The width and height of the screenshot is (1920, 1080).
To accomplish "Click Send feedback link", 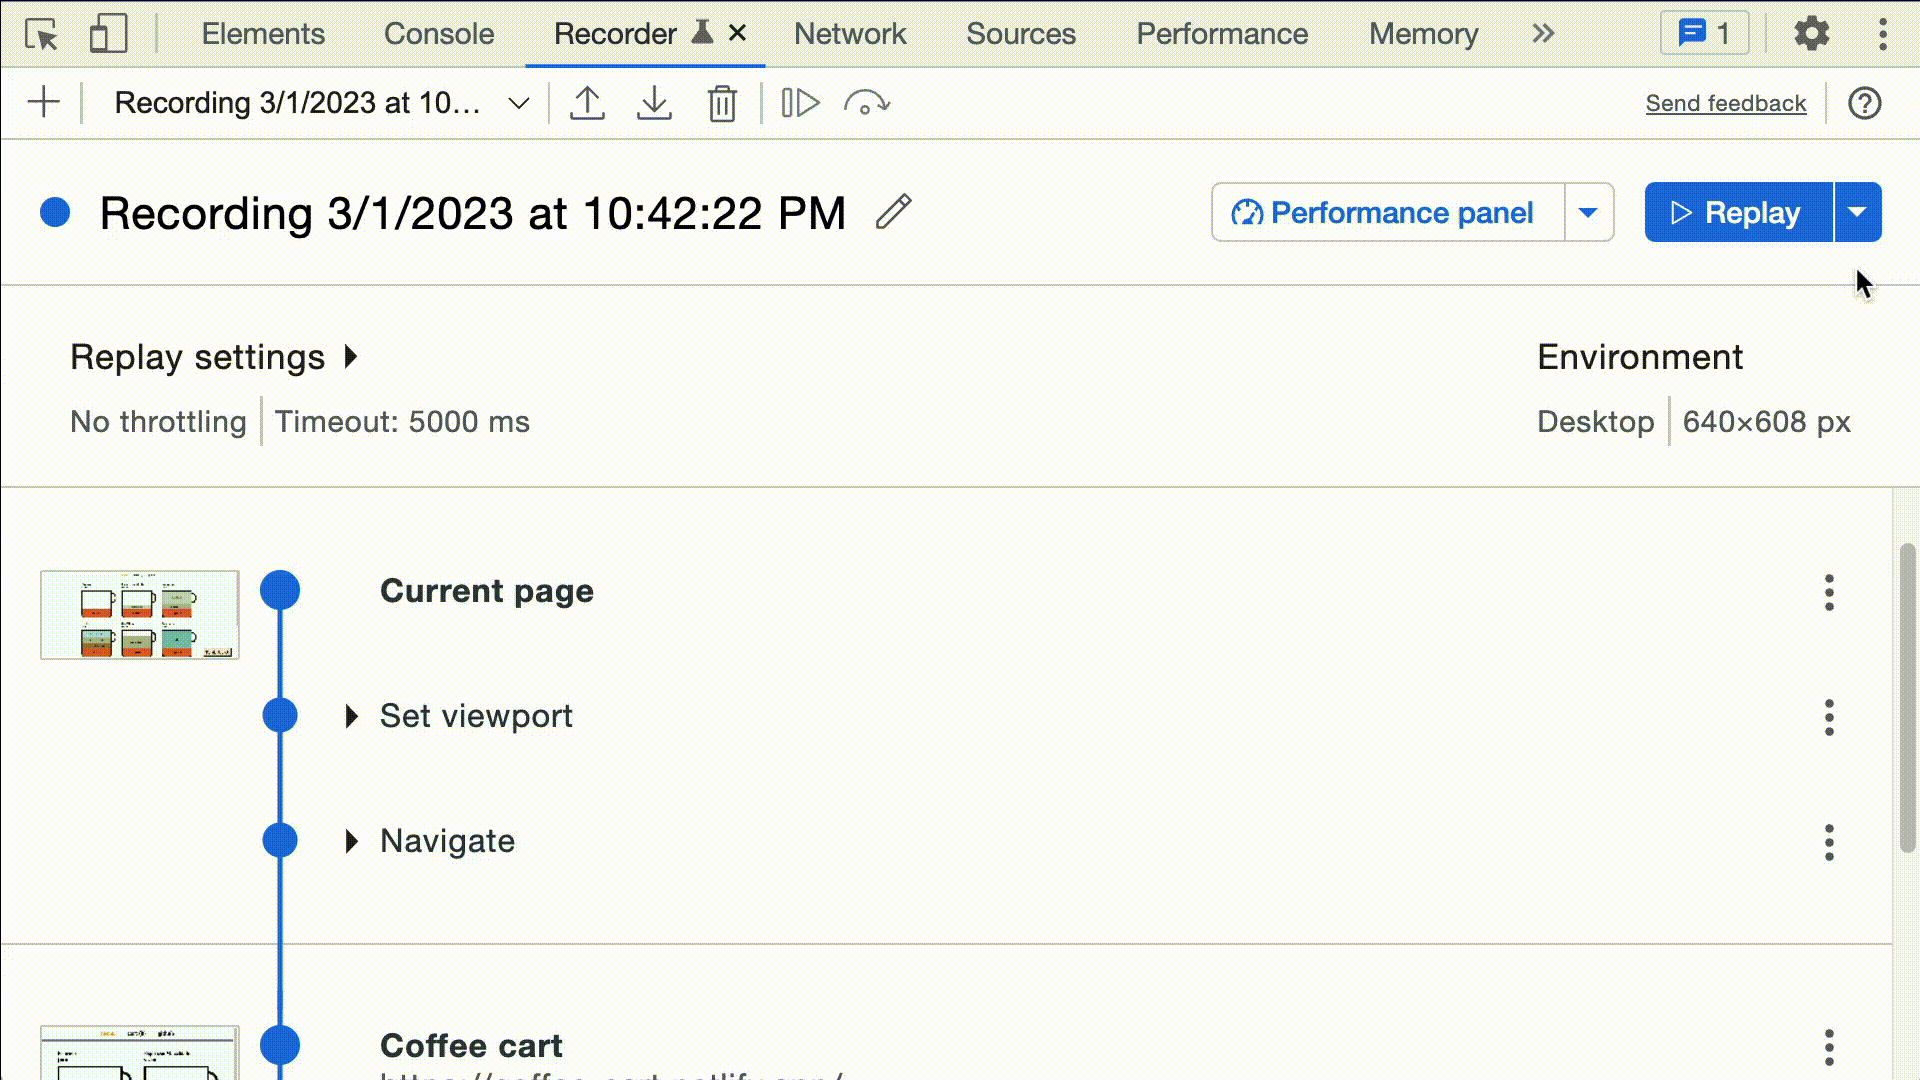I will (x=1726, y=103).
